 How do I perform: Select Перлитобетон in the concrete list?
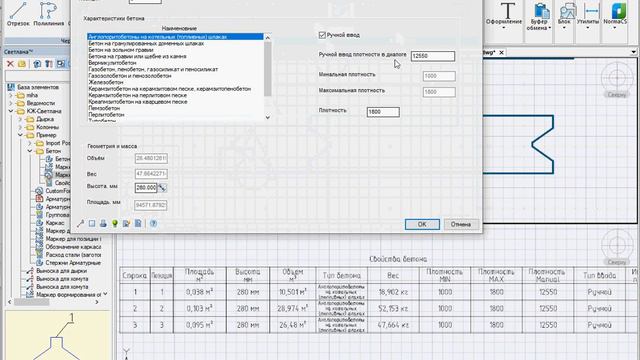pyautogui.click(x=106, y=115)
